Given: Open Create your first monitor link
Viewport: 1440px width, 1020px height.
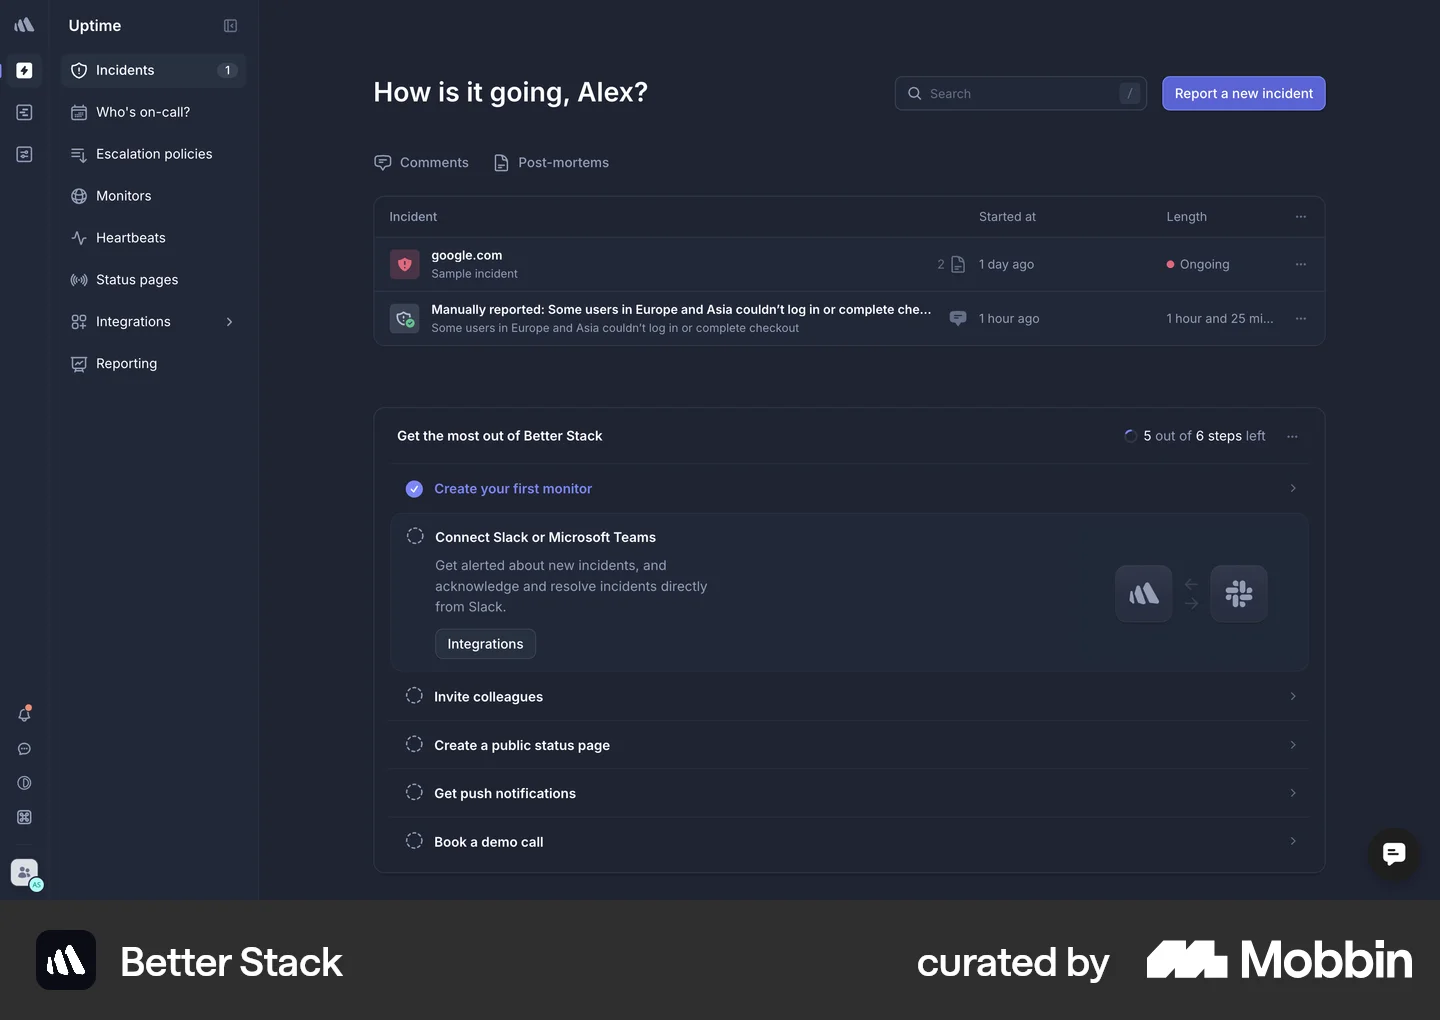Looking at the screenshot, I should 513,489.
